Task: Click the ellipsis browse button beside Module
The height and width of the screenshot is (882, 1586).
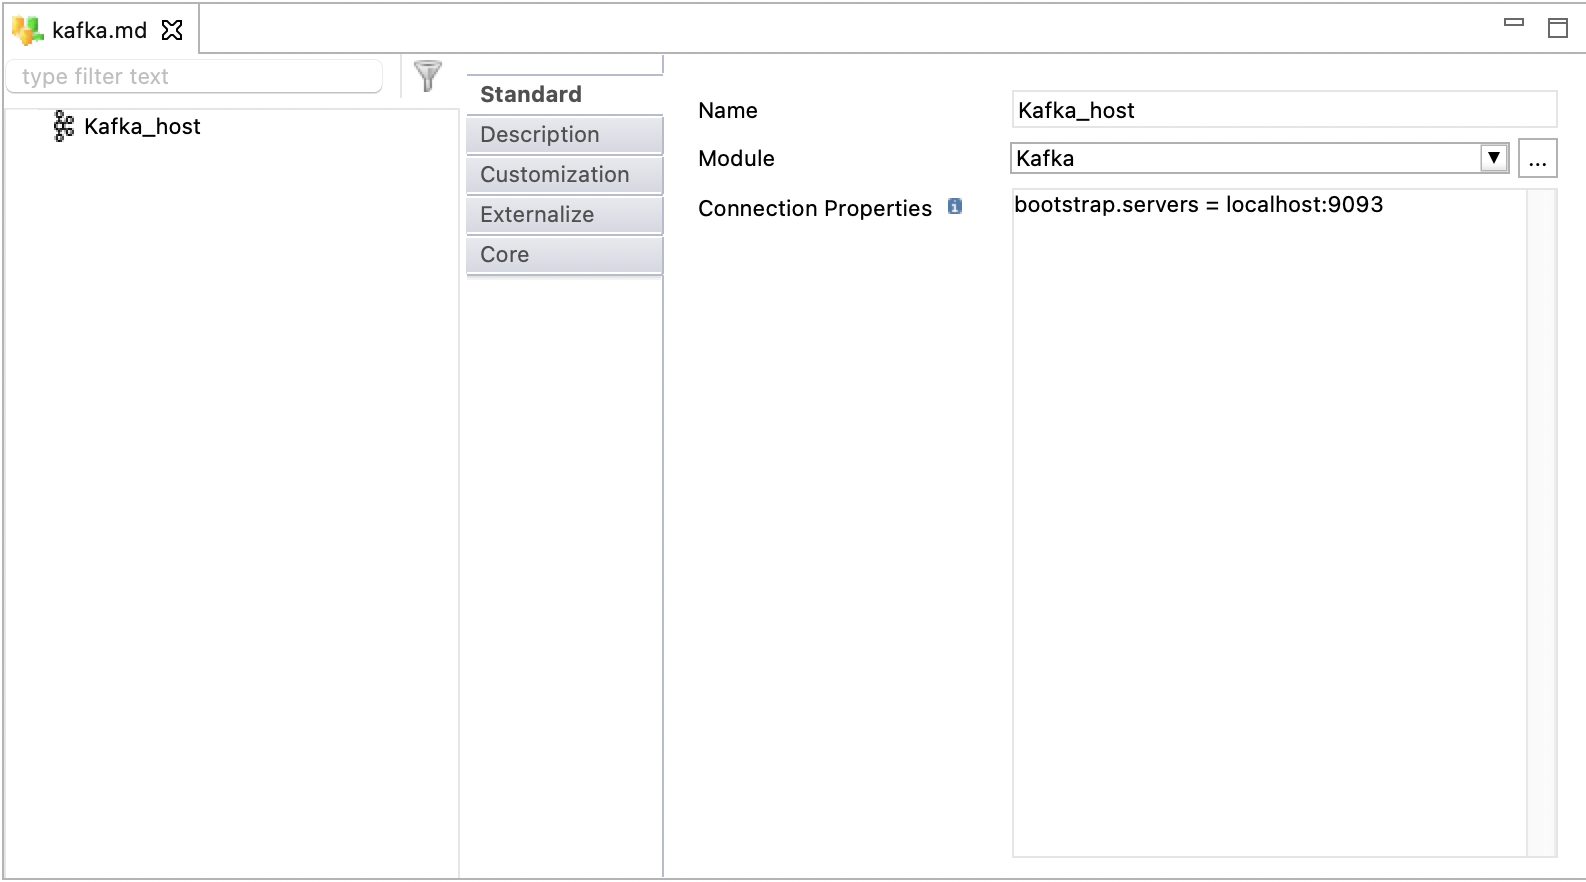Action: tap(1538, 158)
